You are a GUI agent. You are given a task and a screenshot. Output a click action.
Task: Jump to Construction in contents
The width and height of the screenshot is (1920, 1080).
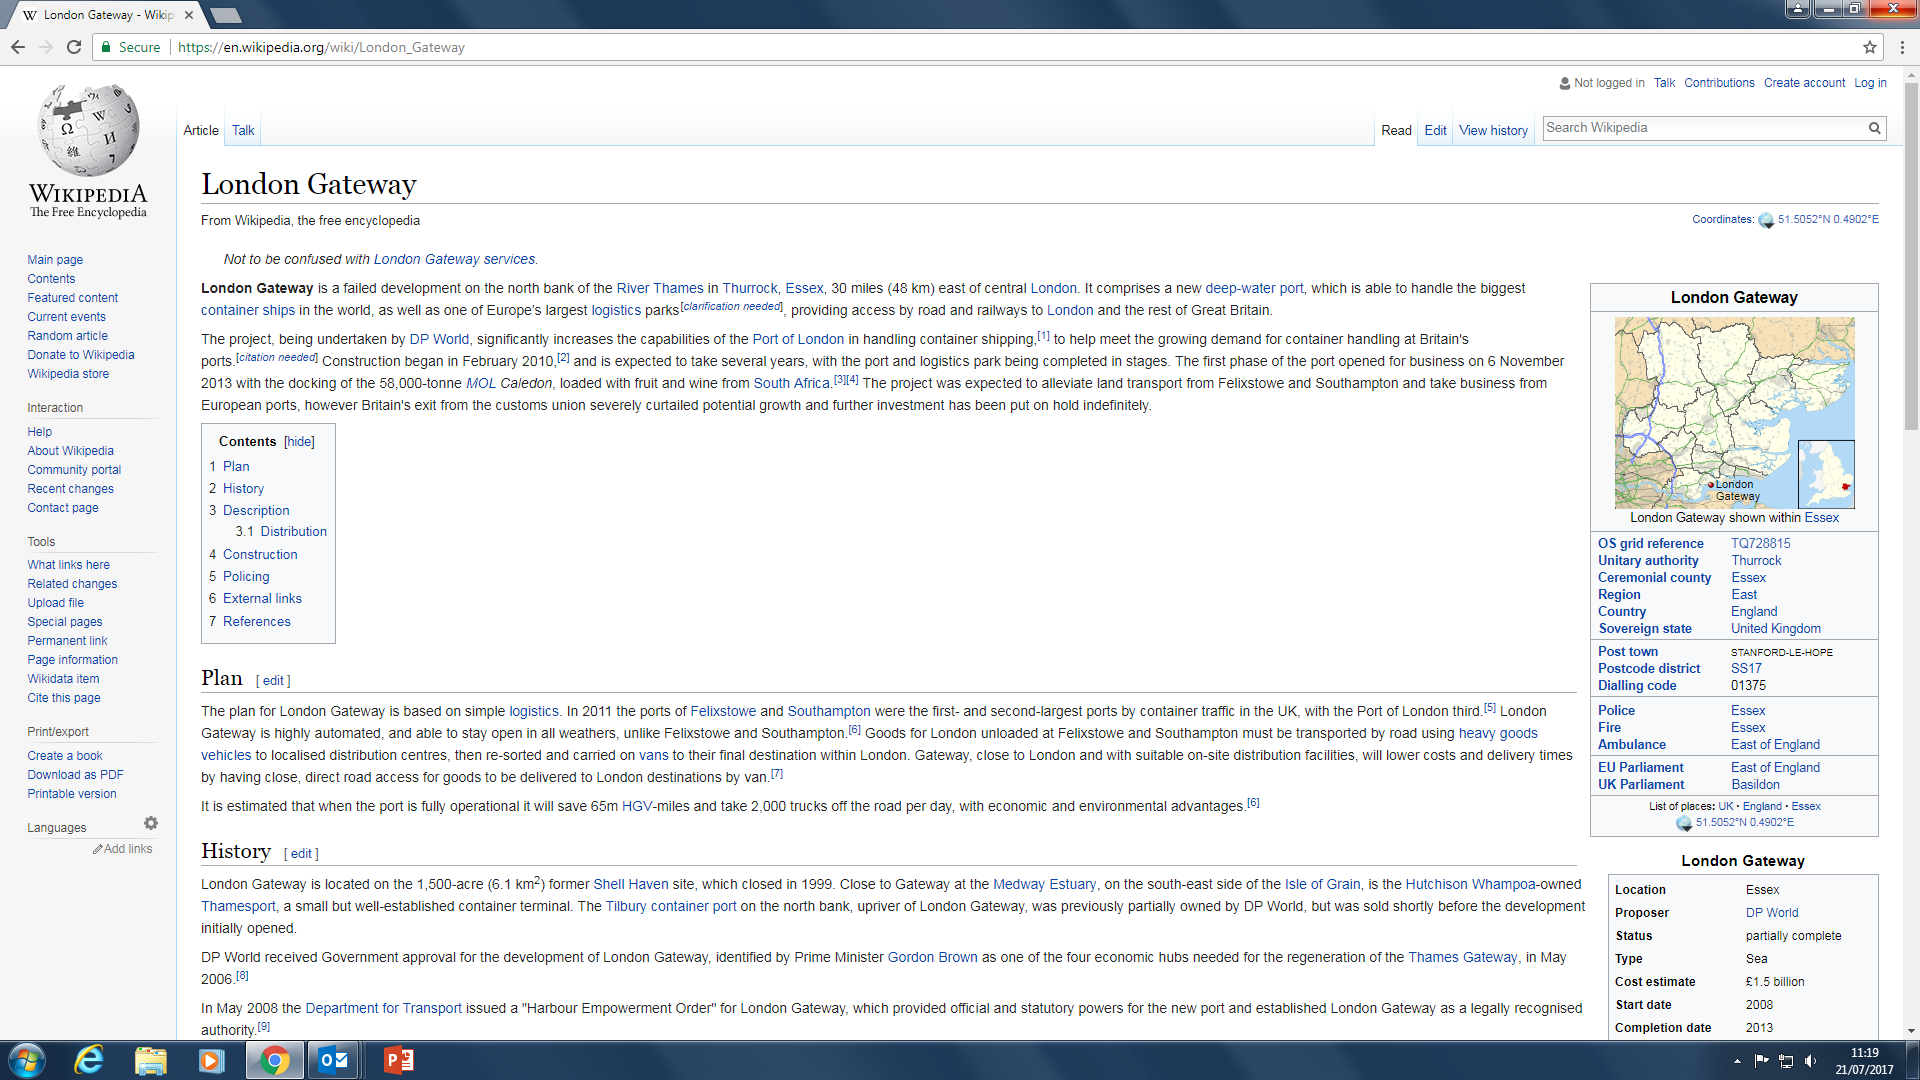pos(260,555)
